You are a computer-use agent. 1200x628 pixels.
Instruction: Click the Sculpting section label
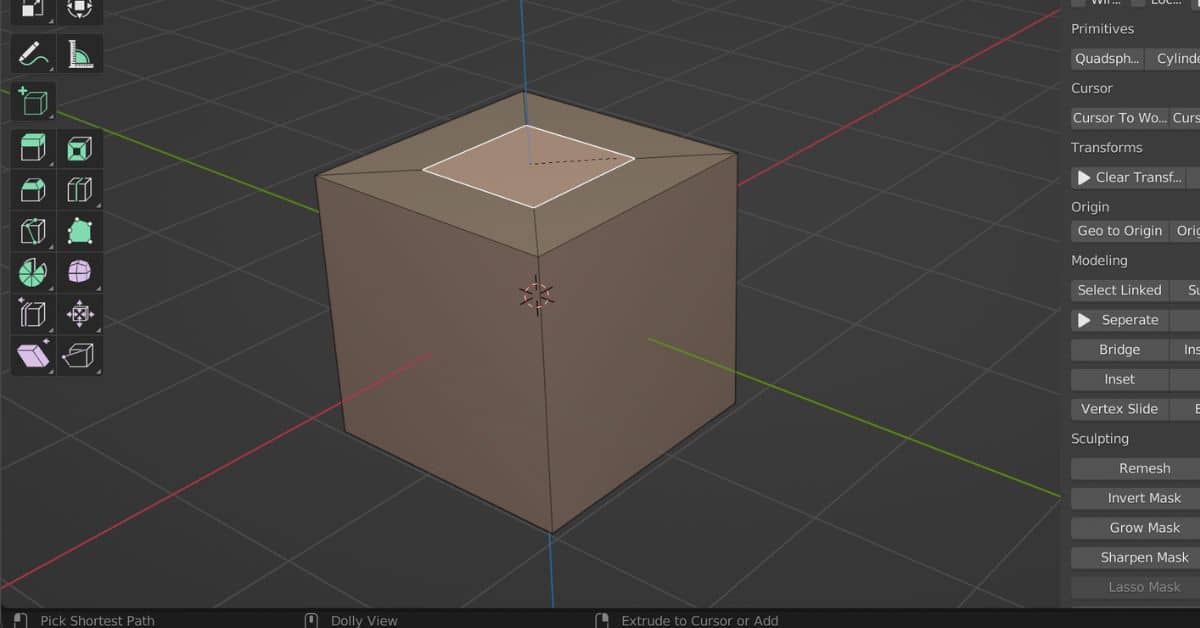point(1099,439)
